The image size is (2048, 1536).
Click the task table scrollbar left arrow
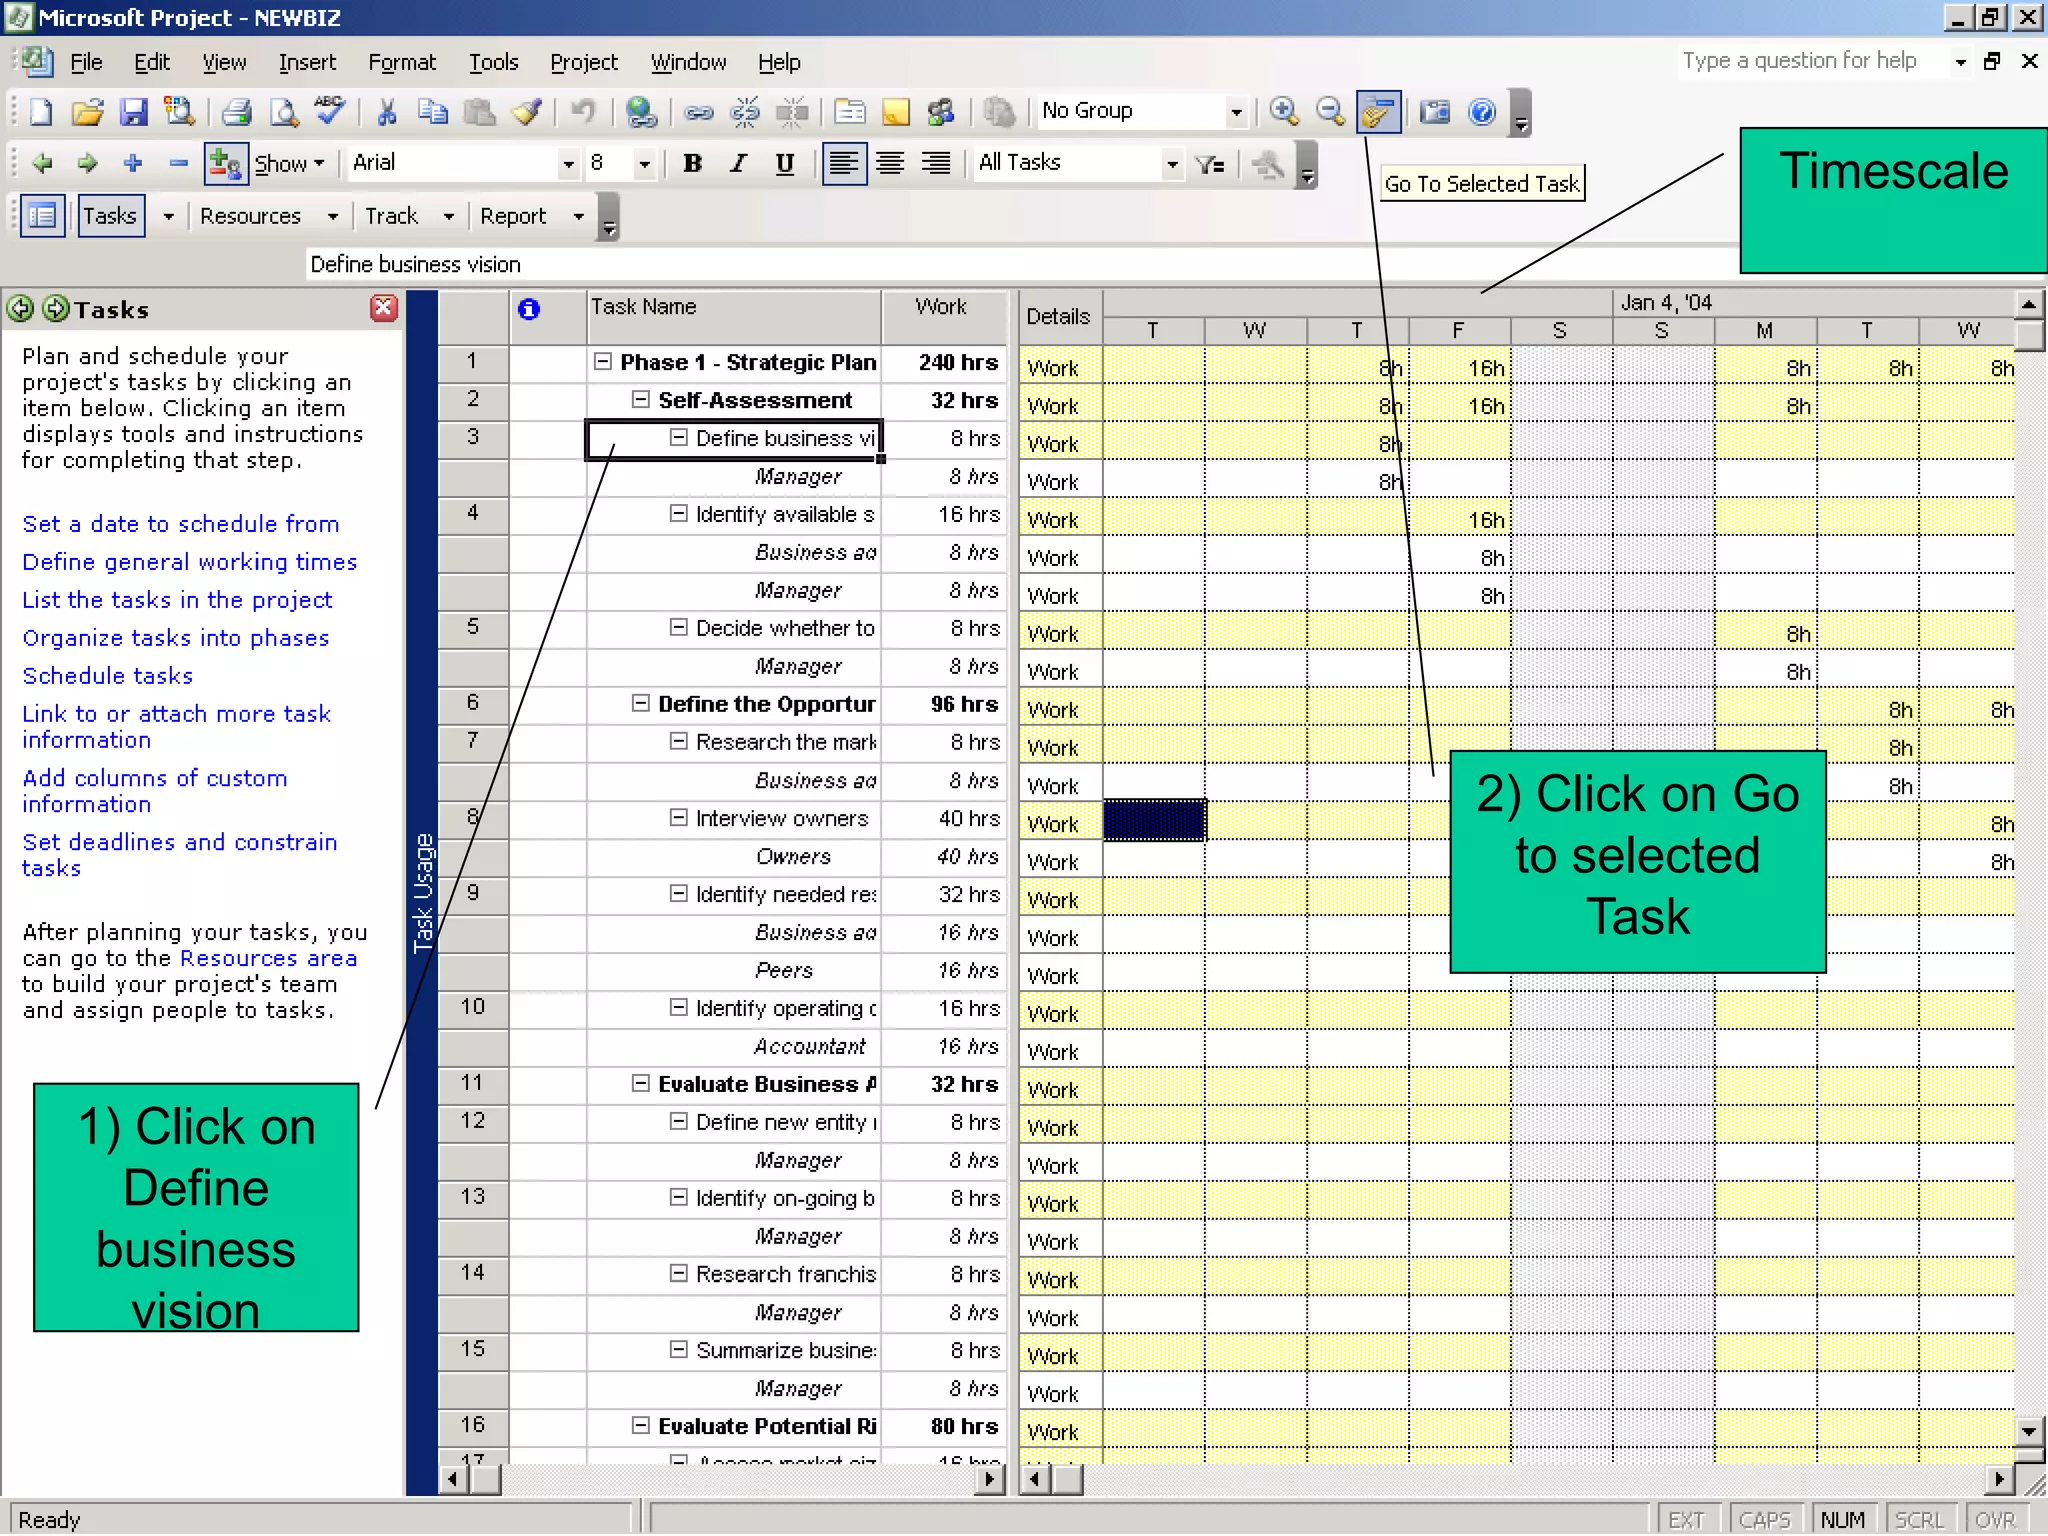pyautogui.click(x=453, y=1479)
